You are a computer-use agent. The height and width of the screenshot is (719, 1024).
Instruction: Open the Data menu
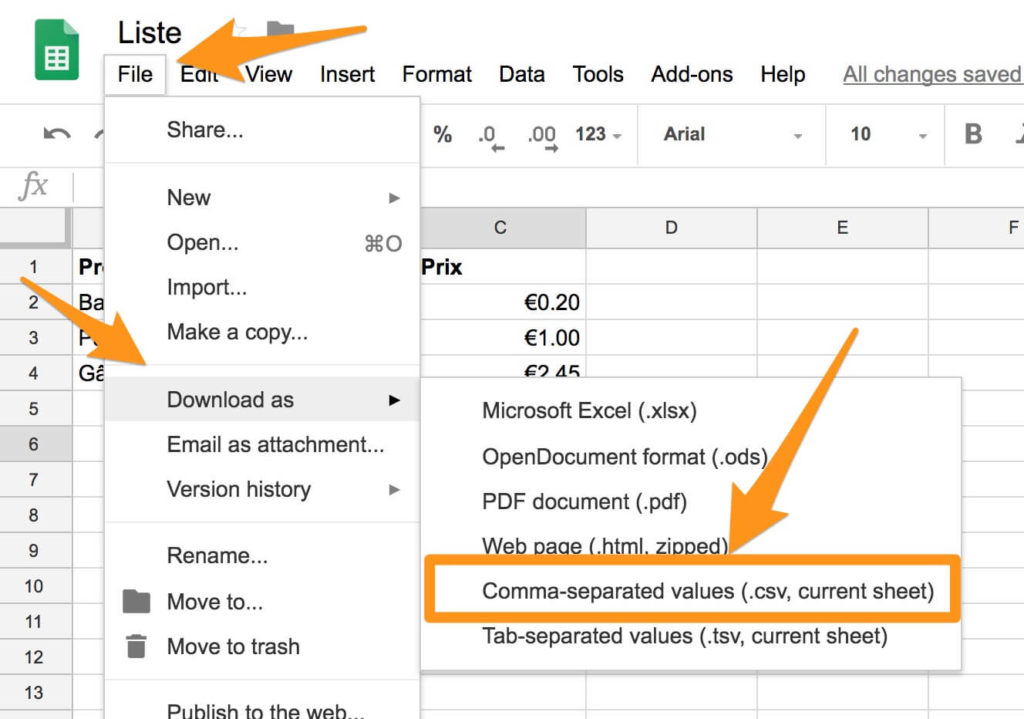522,74
